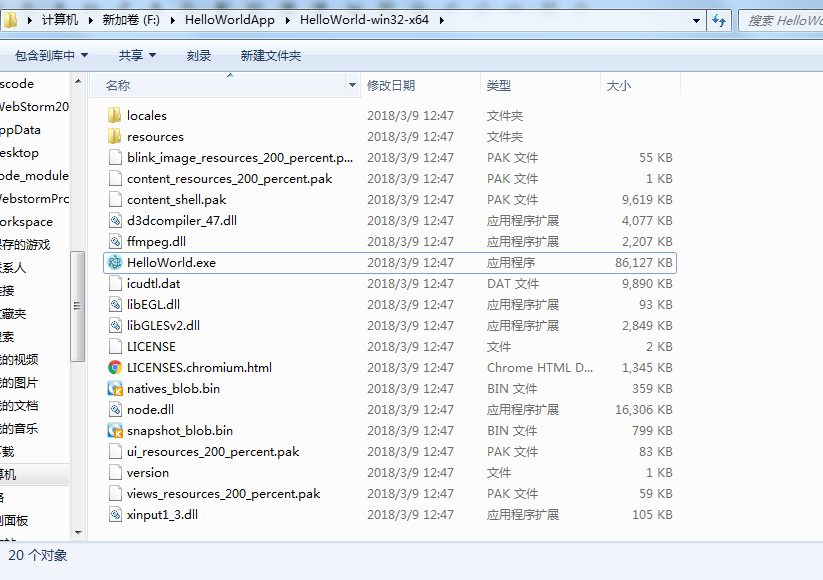823x580 pixels.
Task: Click the content_resources_200_percent.pak file icon
Action: 115,178
